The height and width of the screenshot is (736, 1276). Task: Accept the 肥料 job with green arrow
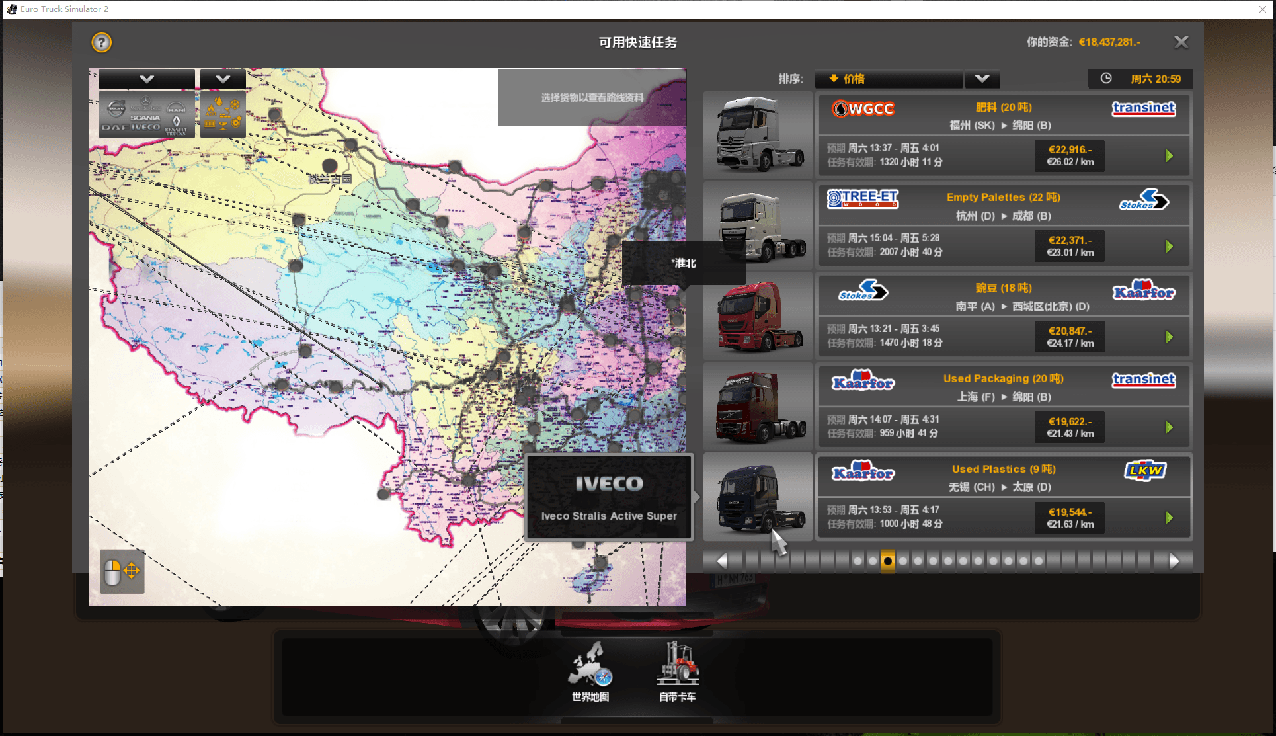click(1169, 155)
